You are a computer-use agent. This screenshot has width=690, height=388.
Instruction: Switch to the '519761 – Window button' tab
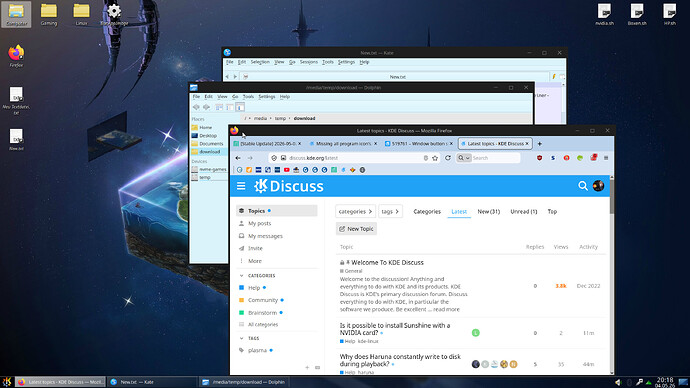(418, 144)
